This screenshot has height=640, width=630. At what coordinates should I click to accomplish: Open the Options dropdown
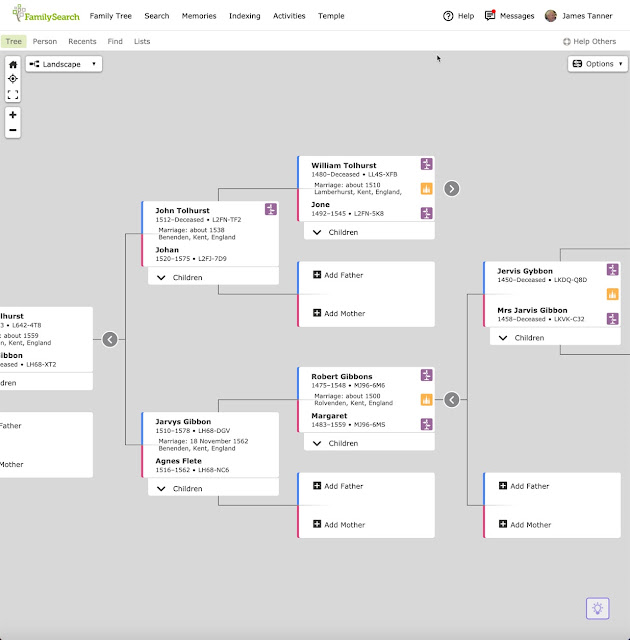click(x=598, y=64)
